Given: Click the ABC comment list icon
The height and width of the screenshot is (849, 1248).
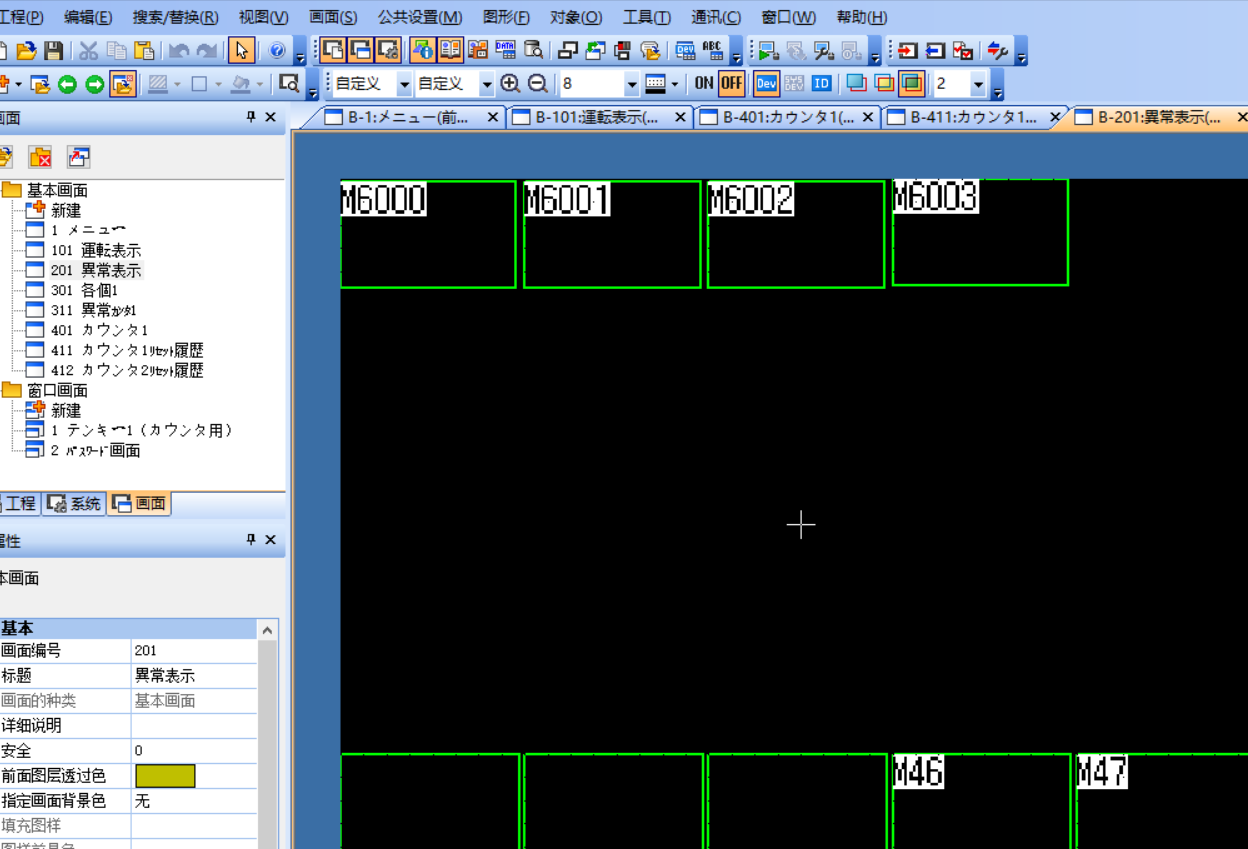Looking at the screenshot, I should click(x=713, y=50).
